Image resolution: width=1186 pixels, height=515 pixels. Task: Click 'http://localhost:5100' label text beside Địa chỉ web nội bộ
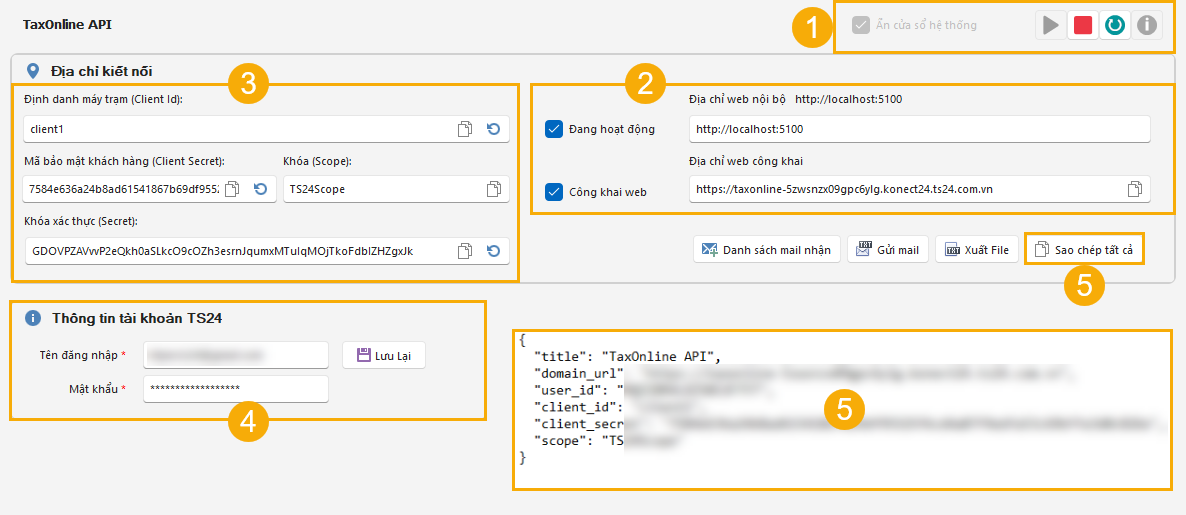click(849, 98)
